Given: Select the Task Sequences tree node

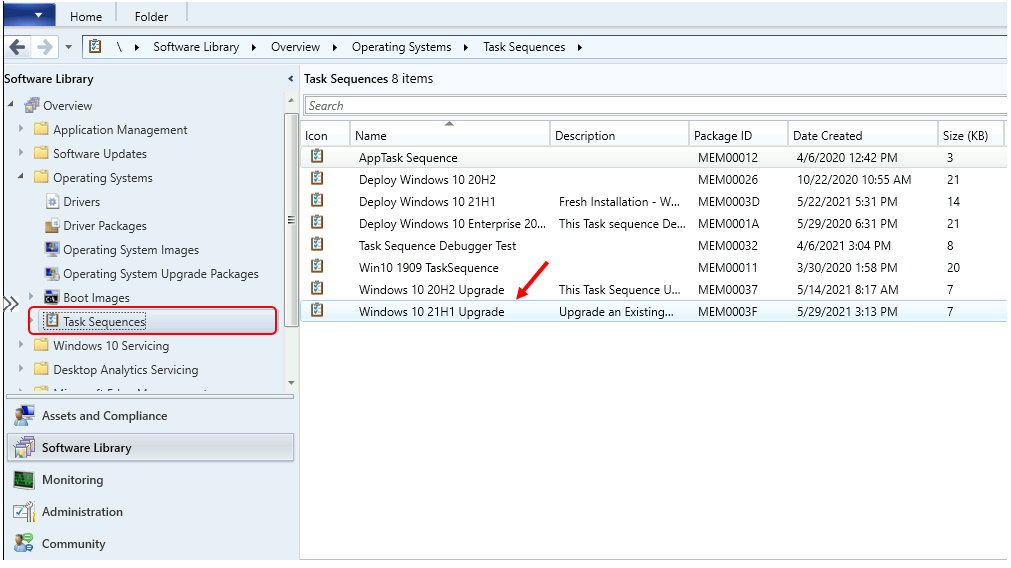Looking at the screenshot, I should coord(104,322).
